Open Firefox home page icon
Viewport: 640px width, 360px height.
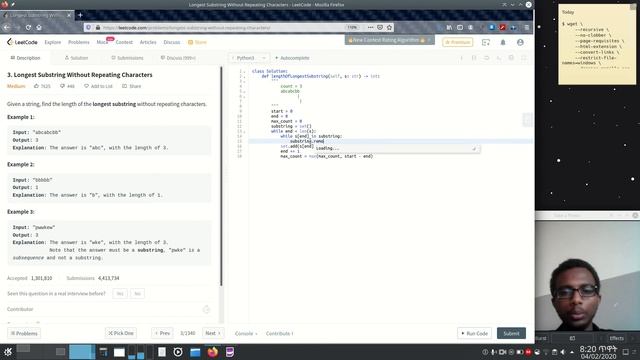(x=39, y=27)
